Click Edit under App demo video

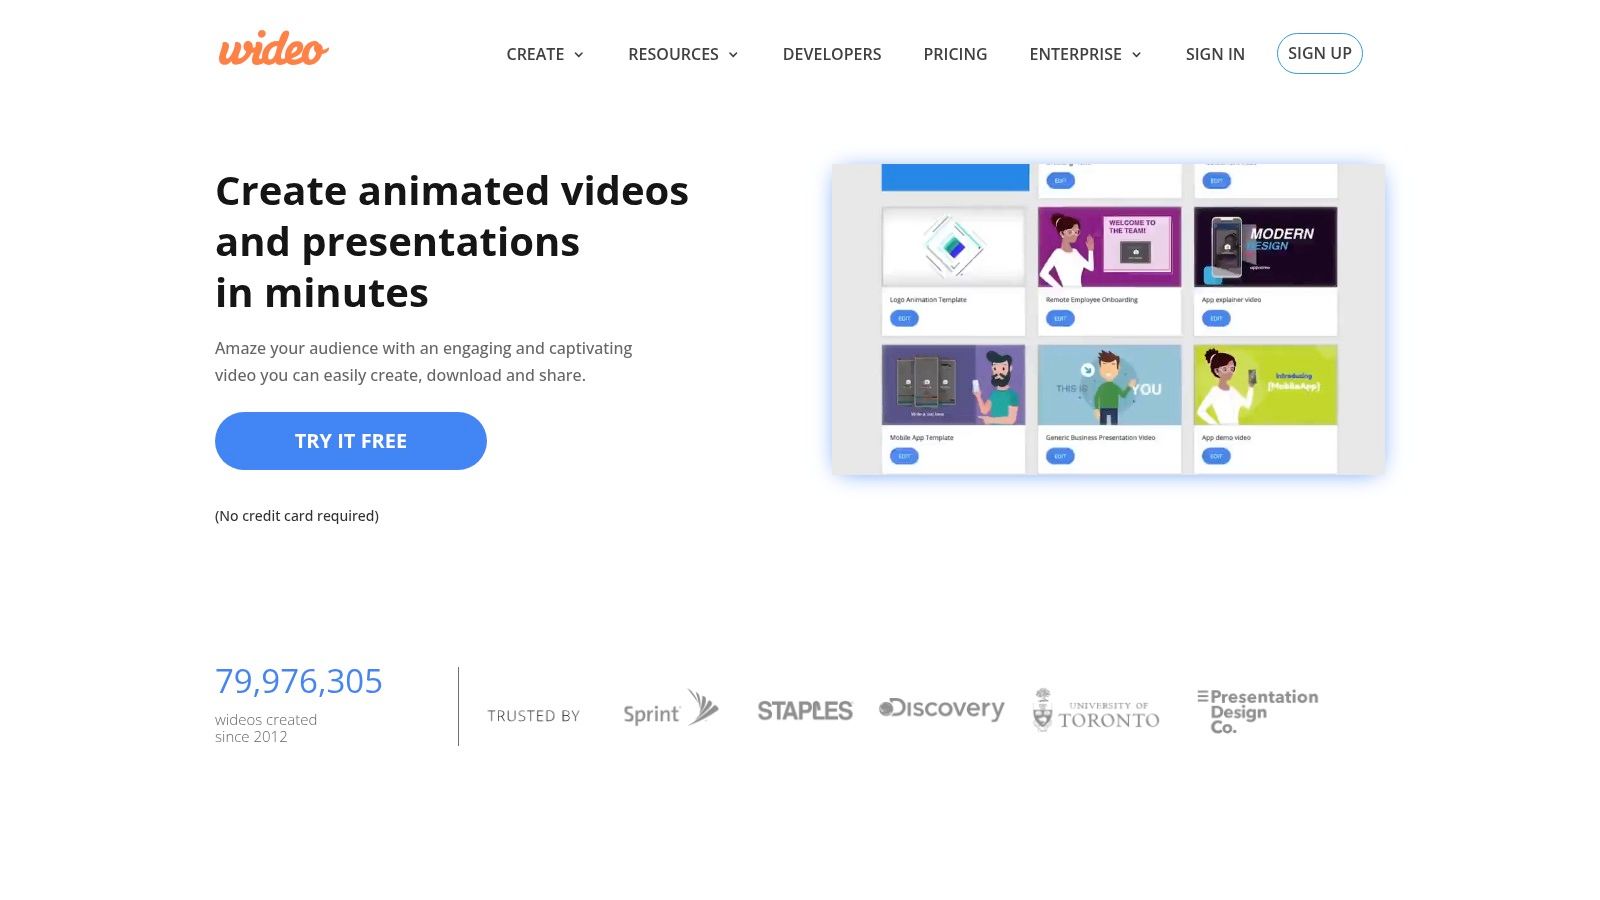coord(1216,457)
